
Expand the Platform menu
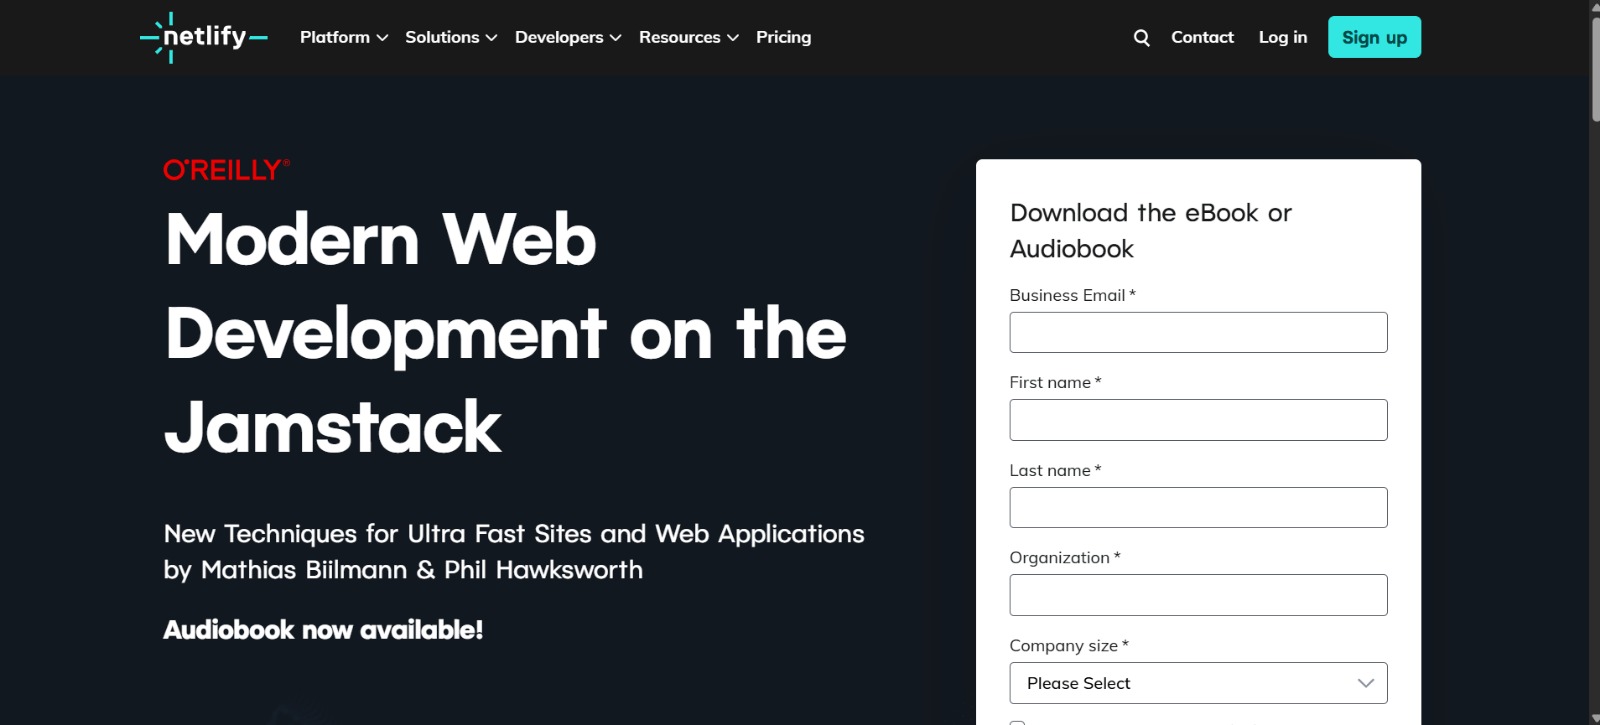click(344, 37)
